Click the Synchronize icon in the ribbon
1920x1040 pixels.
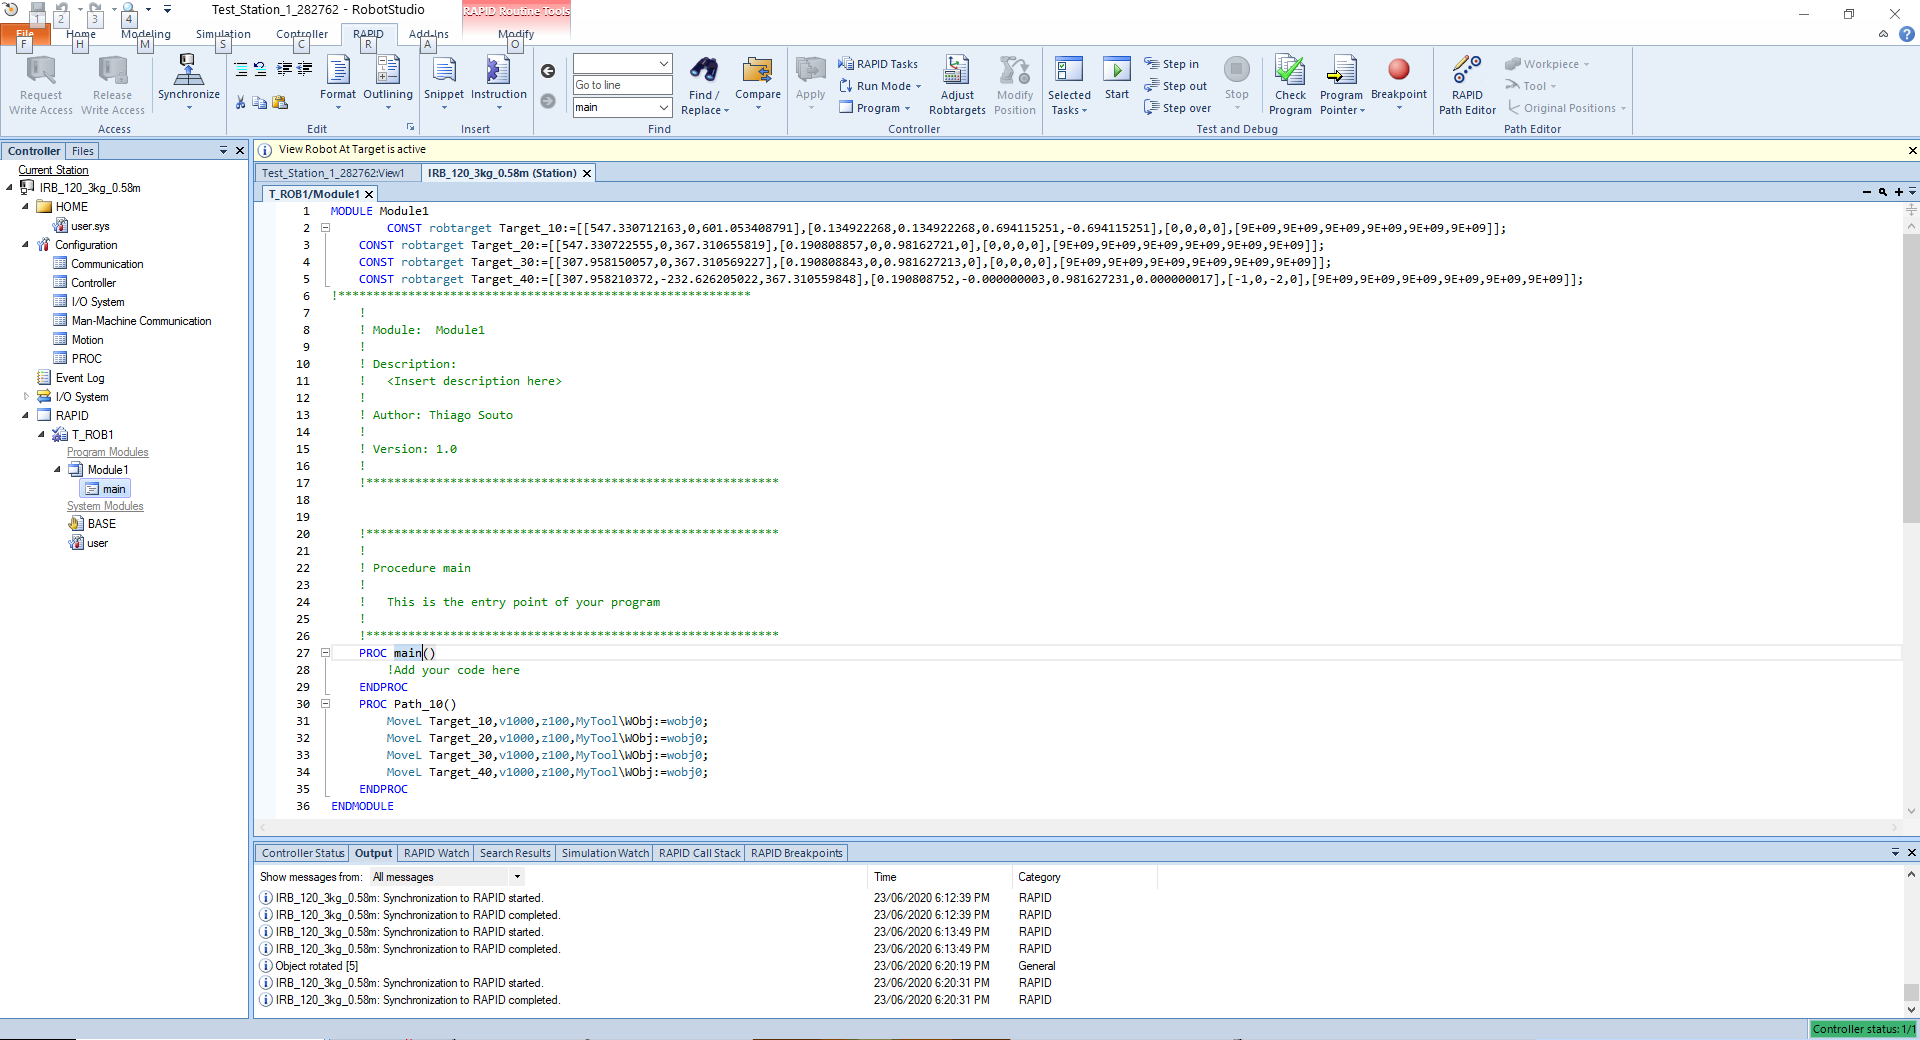[x=188, y=72]
